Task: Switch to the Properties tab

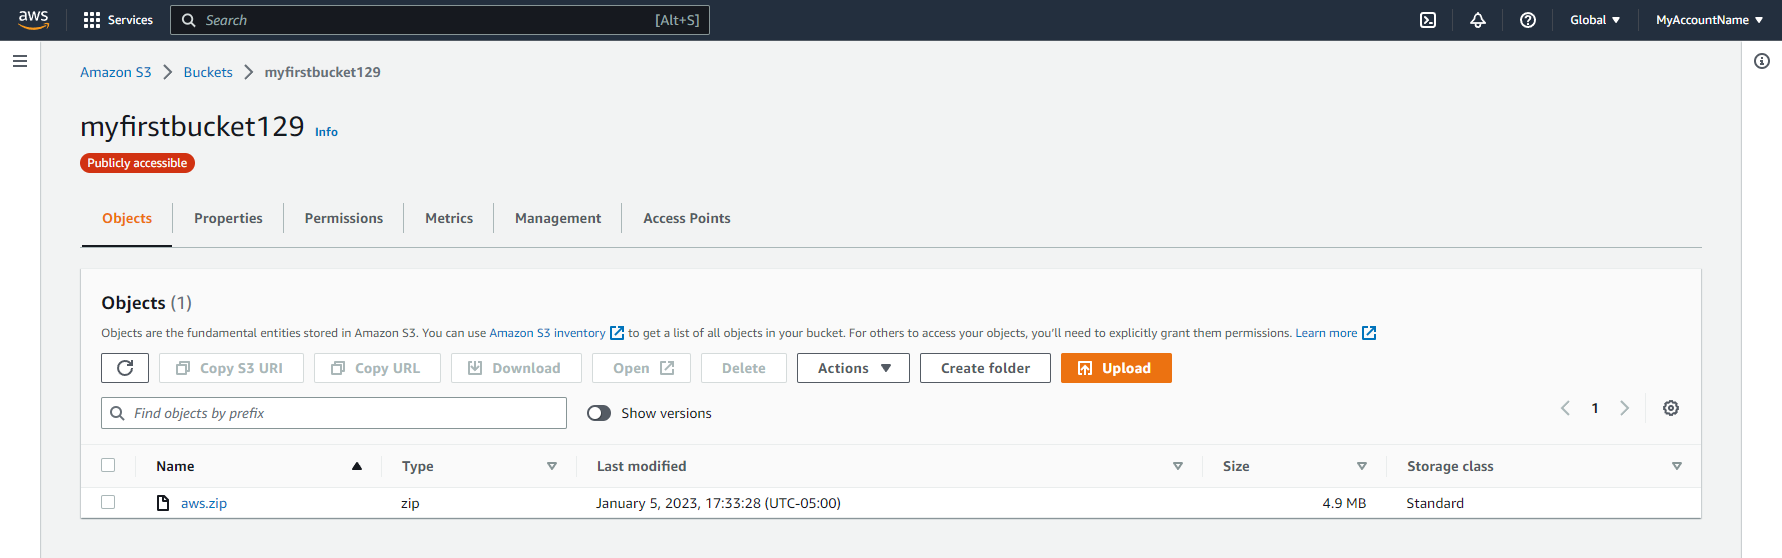Action: coord(228,218)
